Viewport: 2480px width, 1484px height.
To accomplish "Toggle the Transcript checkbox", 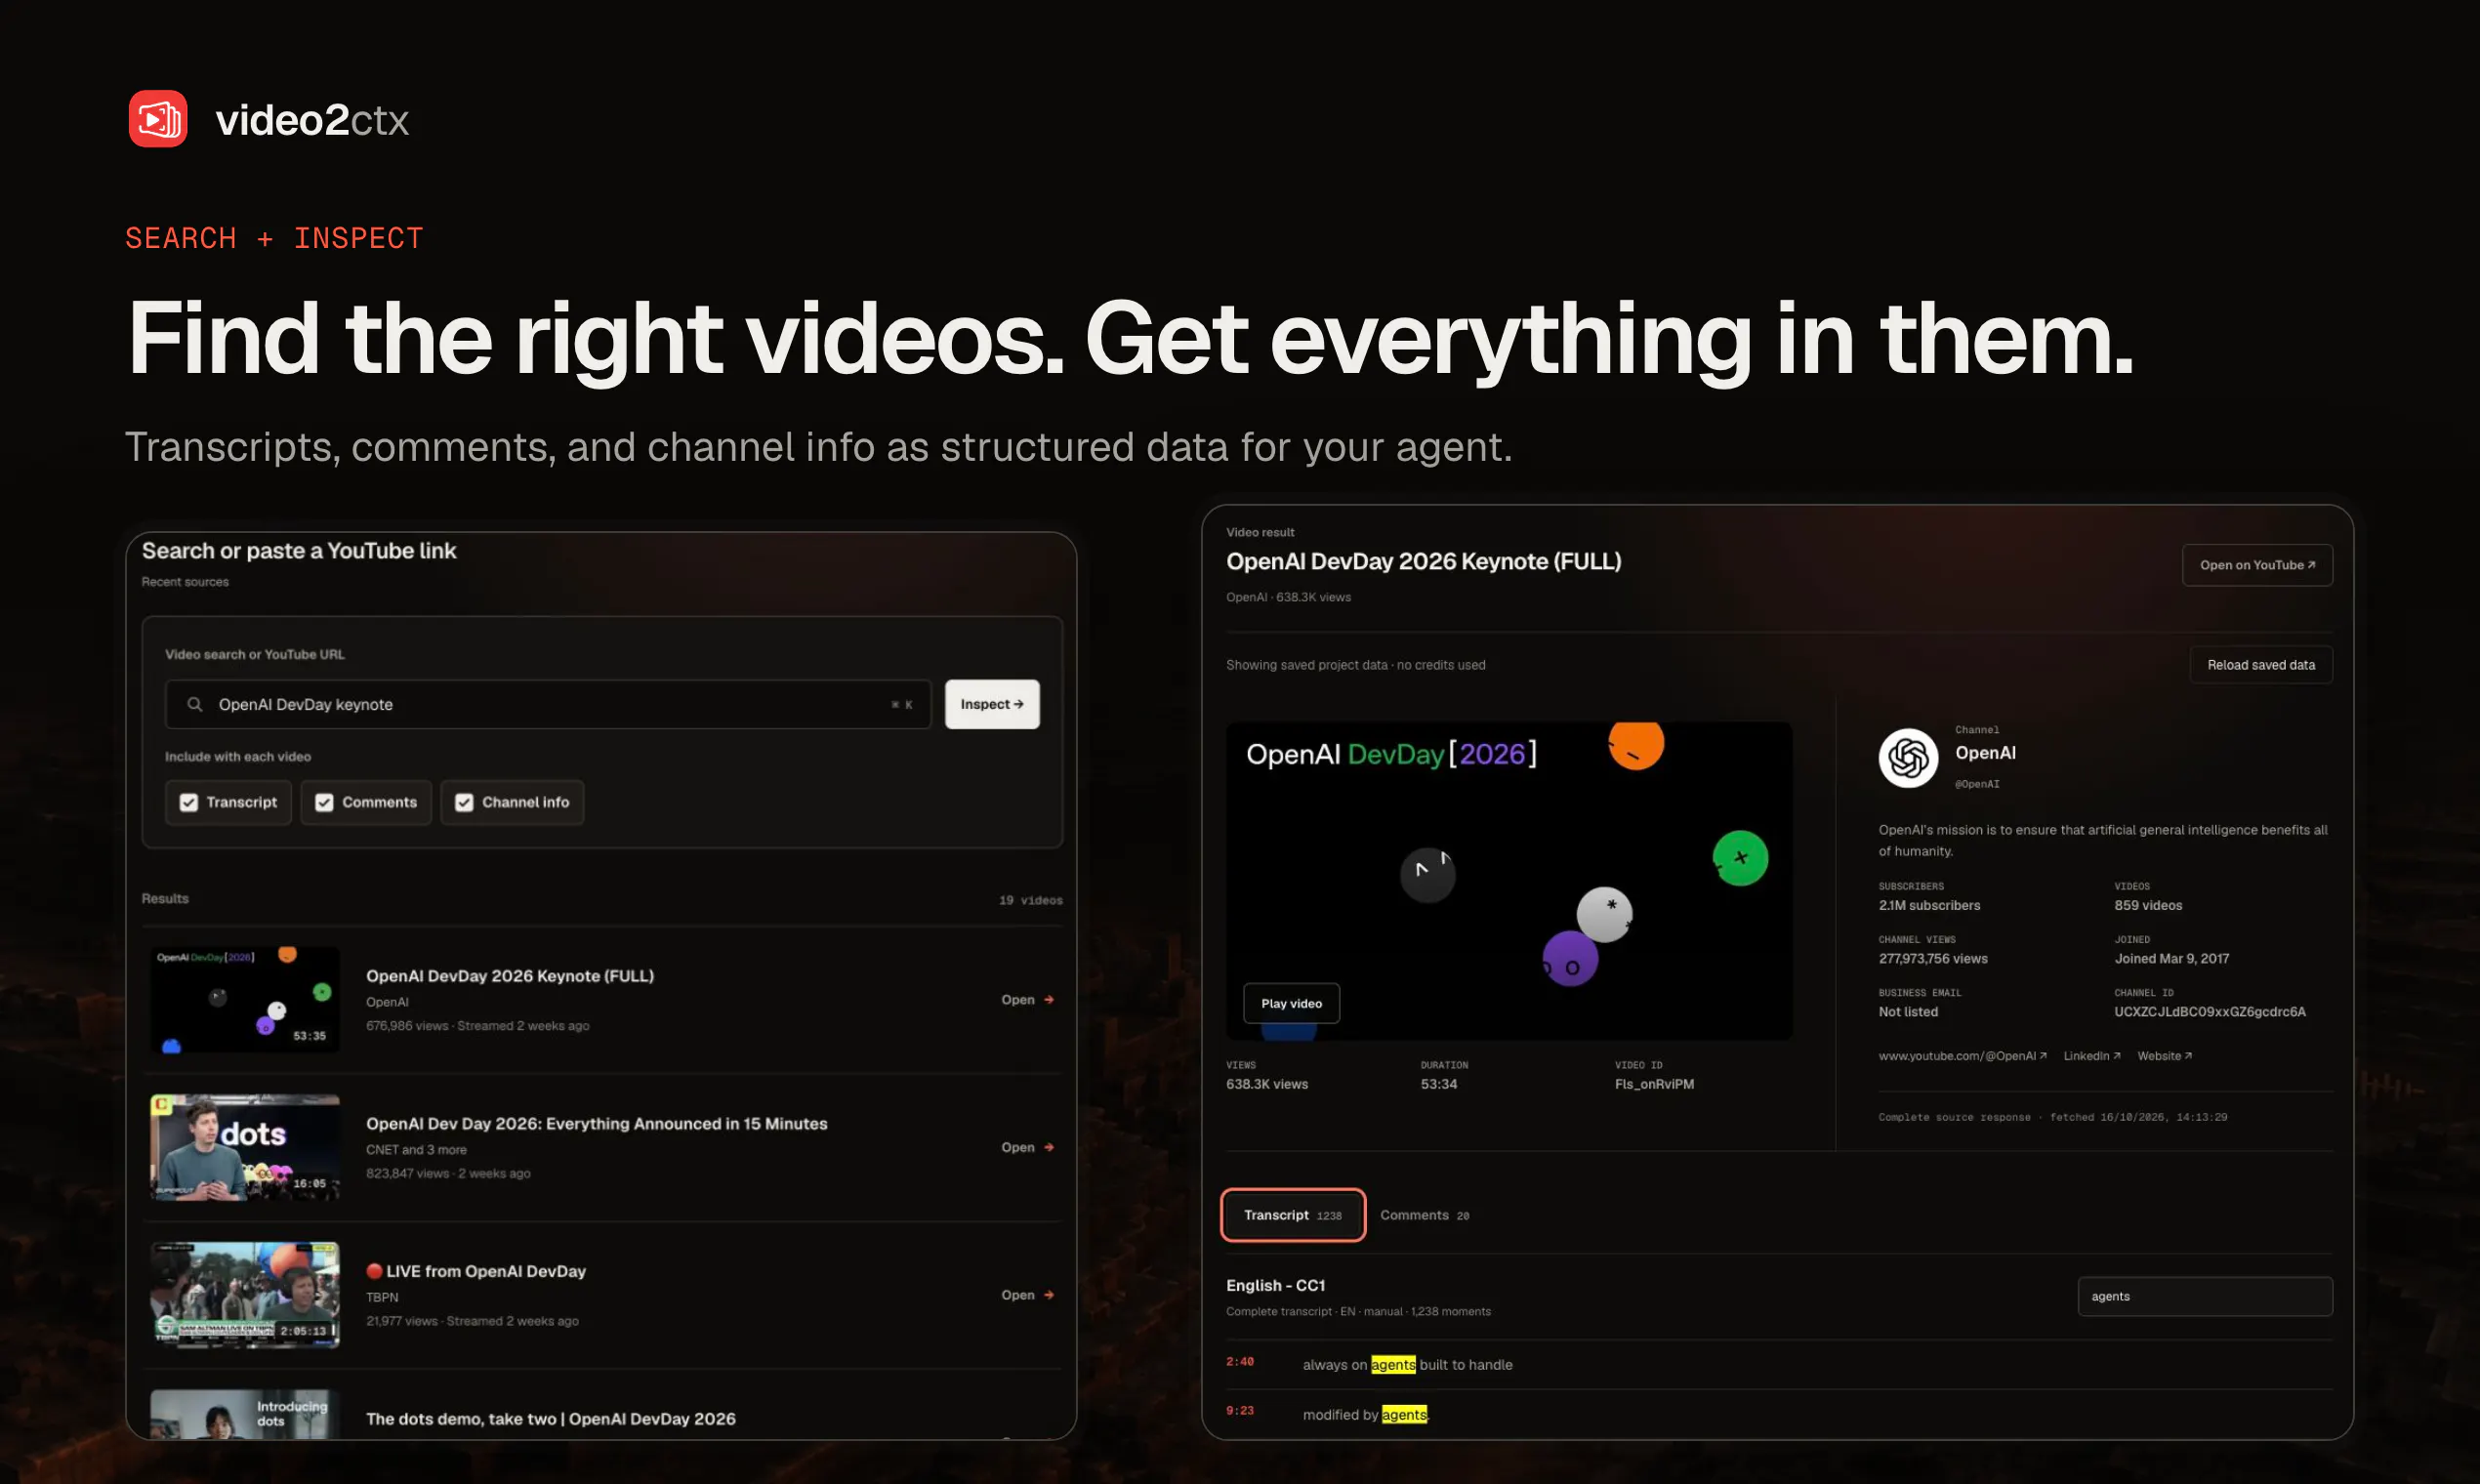I will 228,802.
